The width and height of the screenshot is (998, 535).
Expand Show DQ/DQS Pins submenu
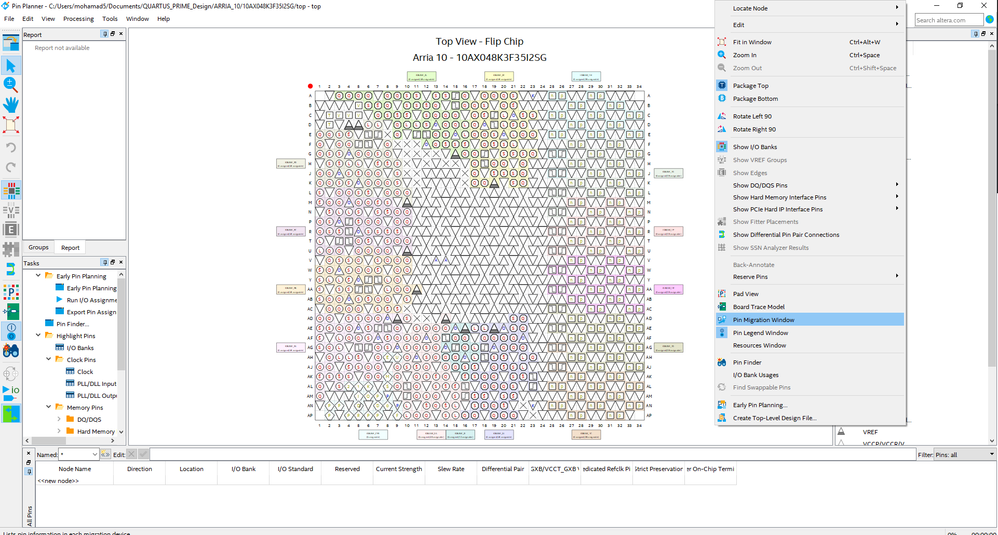tap(810, 185)
